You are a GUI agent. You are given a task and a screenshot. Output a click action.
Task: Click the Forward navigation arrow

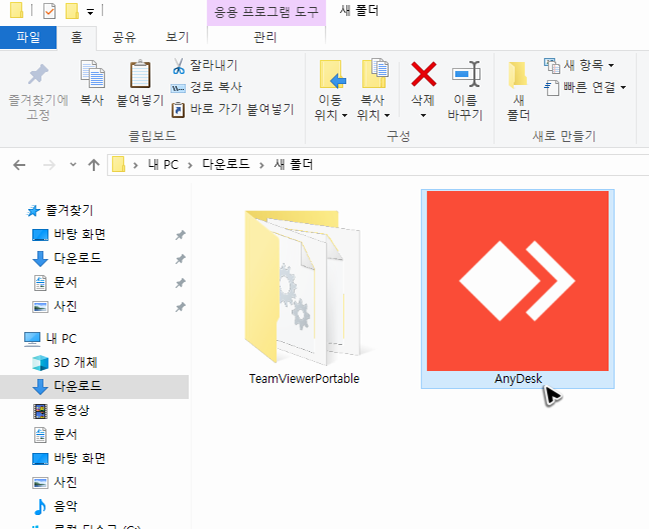(x=49, y=165)
